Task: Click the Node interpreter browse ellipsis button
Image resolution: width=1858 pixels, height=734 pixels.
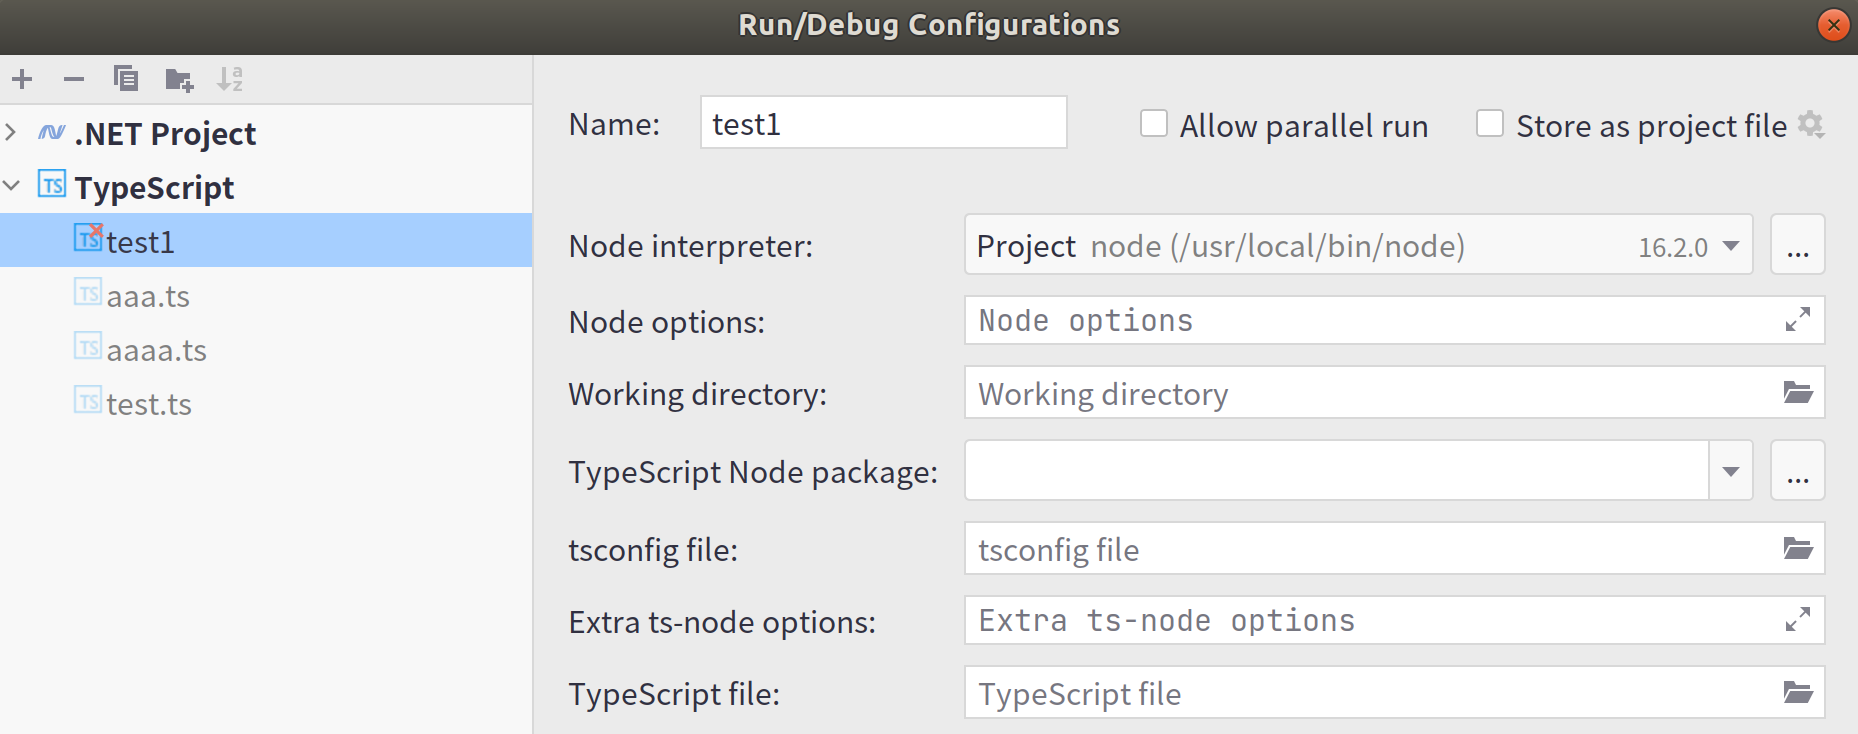Action: [x=1797, y=246]
